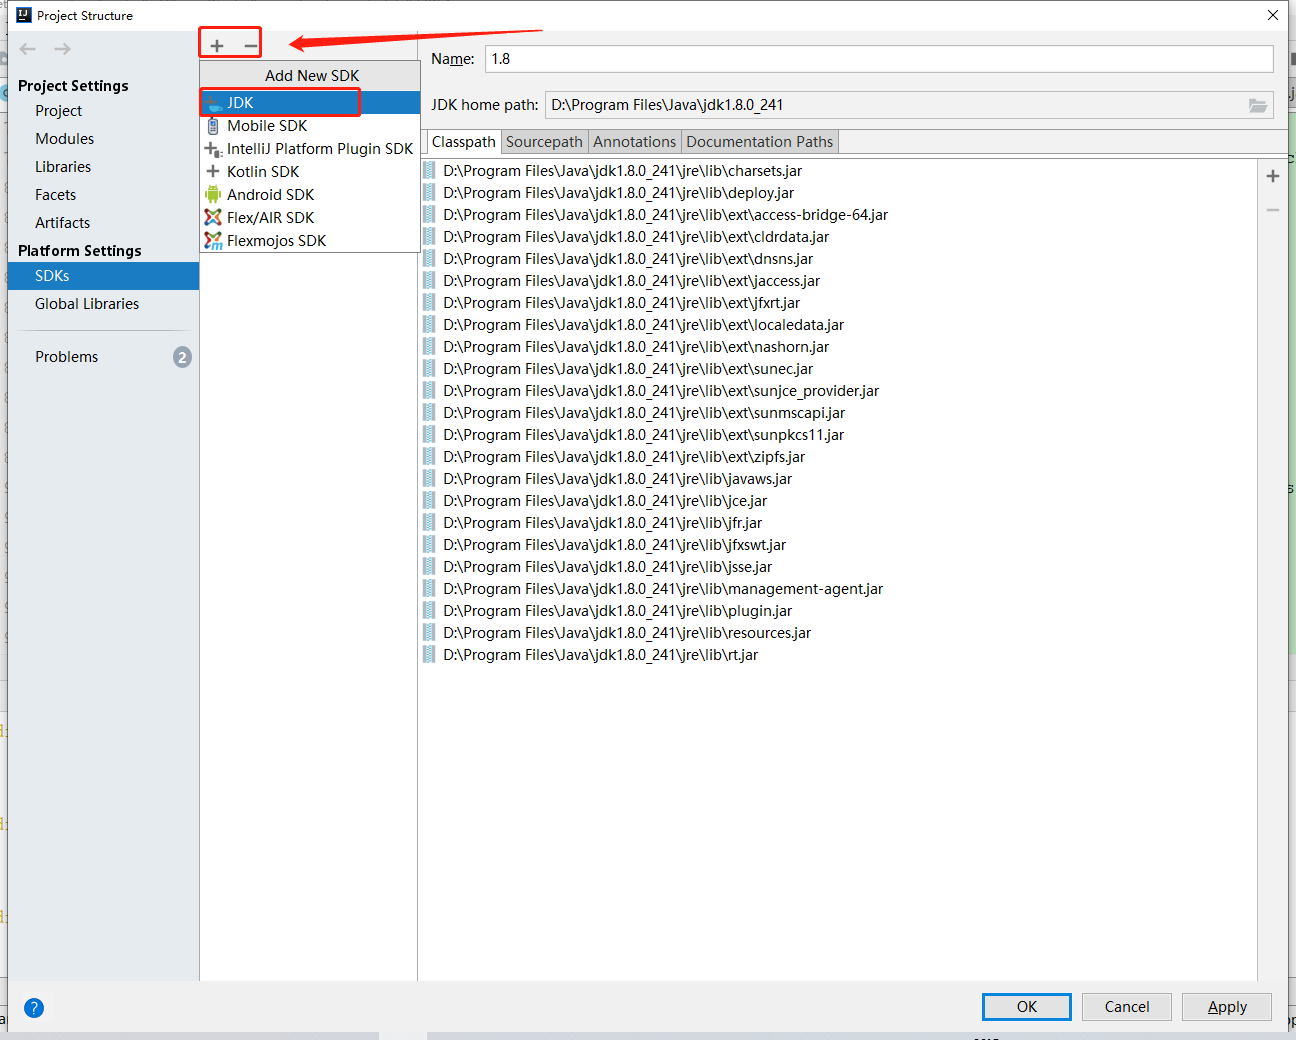Click the Android SDK robot icon
Image resolution: width=1296 pixels, height=1040 pixels.
[x=213, y=195]
